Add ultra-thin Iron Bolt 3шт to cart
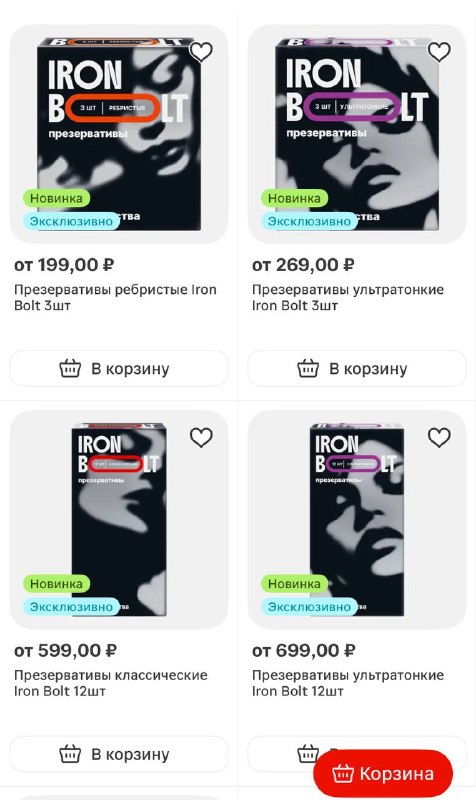476x800 pixels. coord(357,368)
